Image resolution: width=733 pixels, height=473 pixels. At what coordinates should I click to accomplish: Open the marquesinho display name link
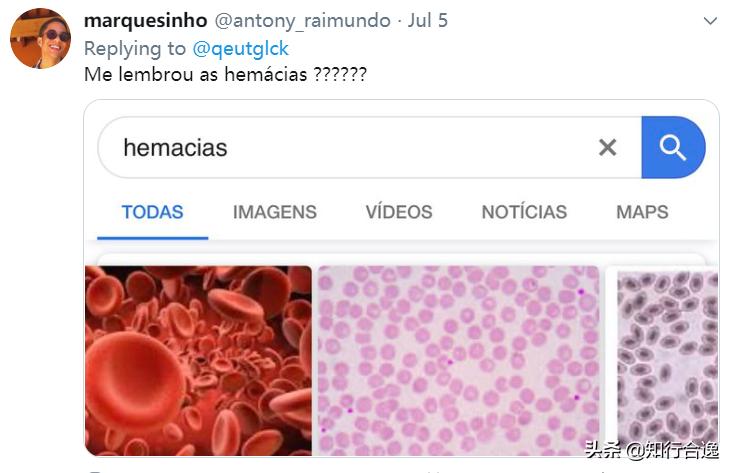[x=145, y=21]
